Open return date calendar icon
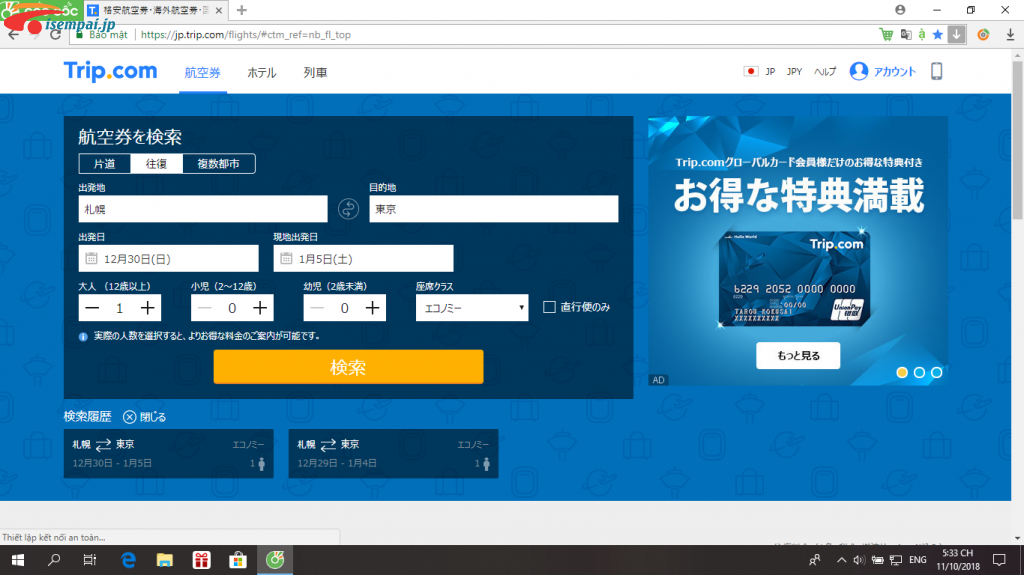This screenshot has height=575, width=1024. 286,259
